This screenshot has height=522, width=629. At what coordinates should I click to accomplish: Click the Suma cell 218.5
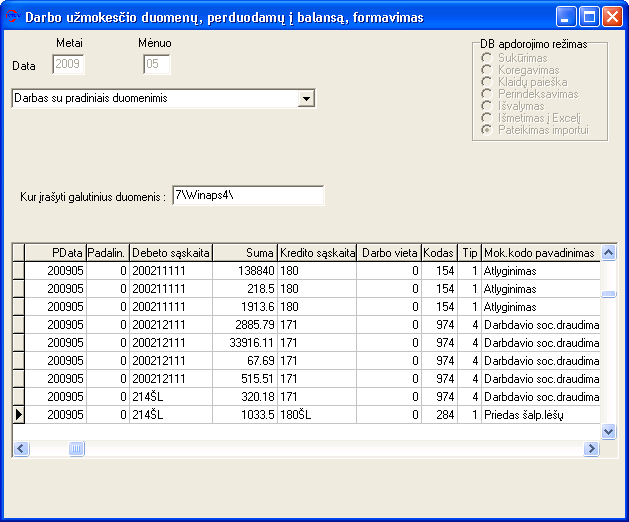click(245, 289)
